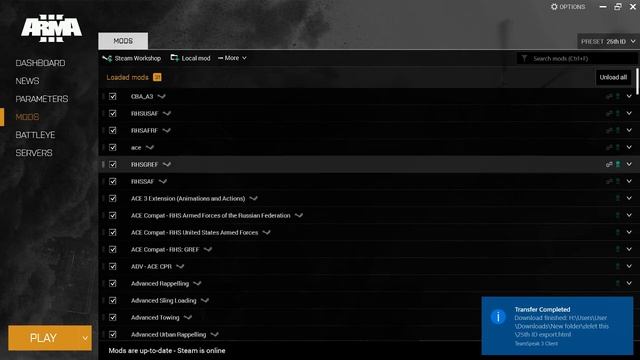Open the PRESET 25th ID dropdown
The image size is (640, 360).
coord(608,42)
